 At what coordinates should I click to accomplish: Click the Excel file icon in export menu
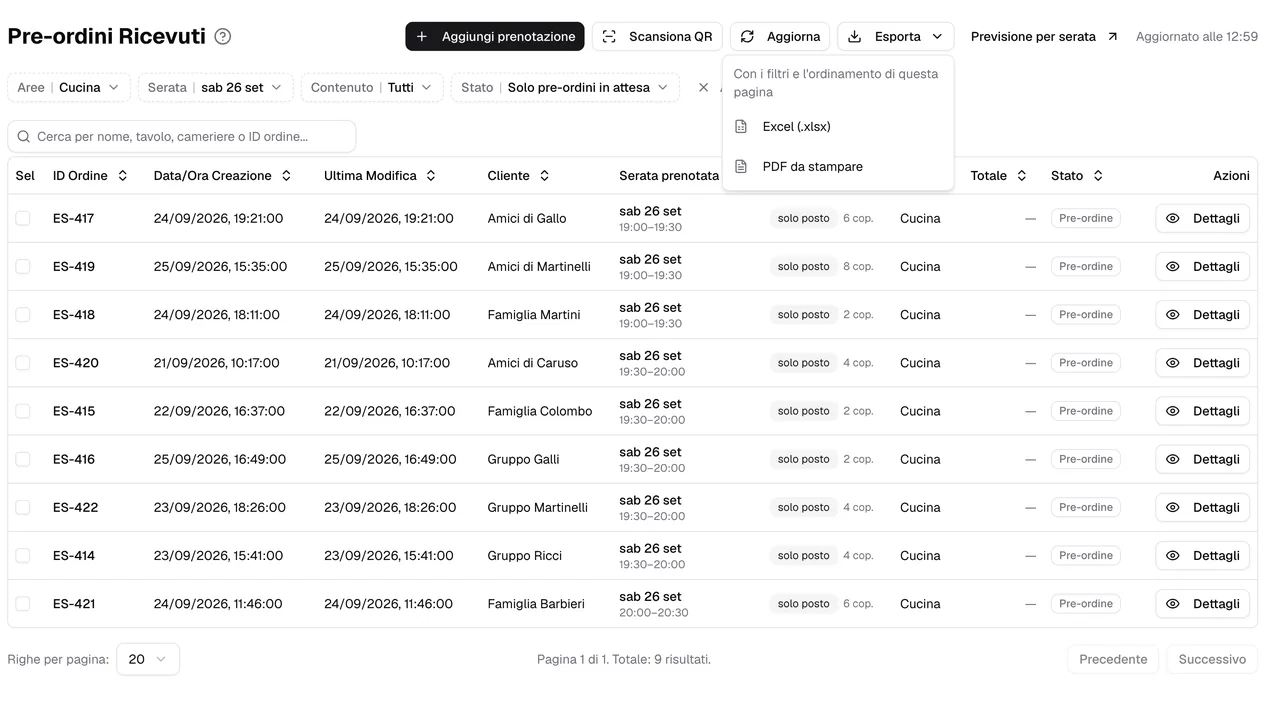[x=741, y=127]
